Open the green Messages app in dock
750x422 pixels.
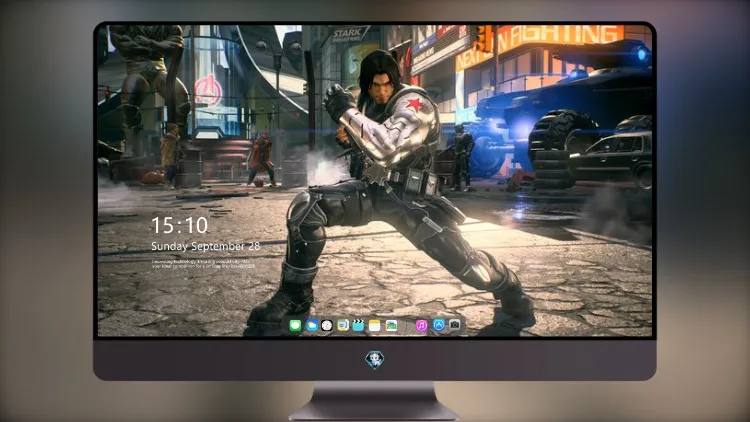(x=295, y=325)
